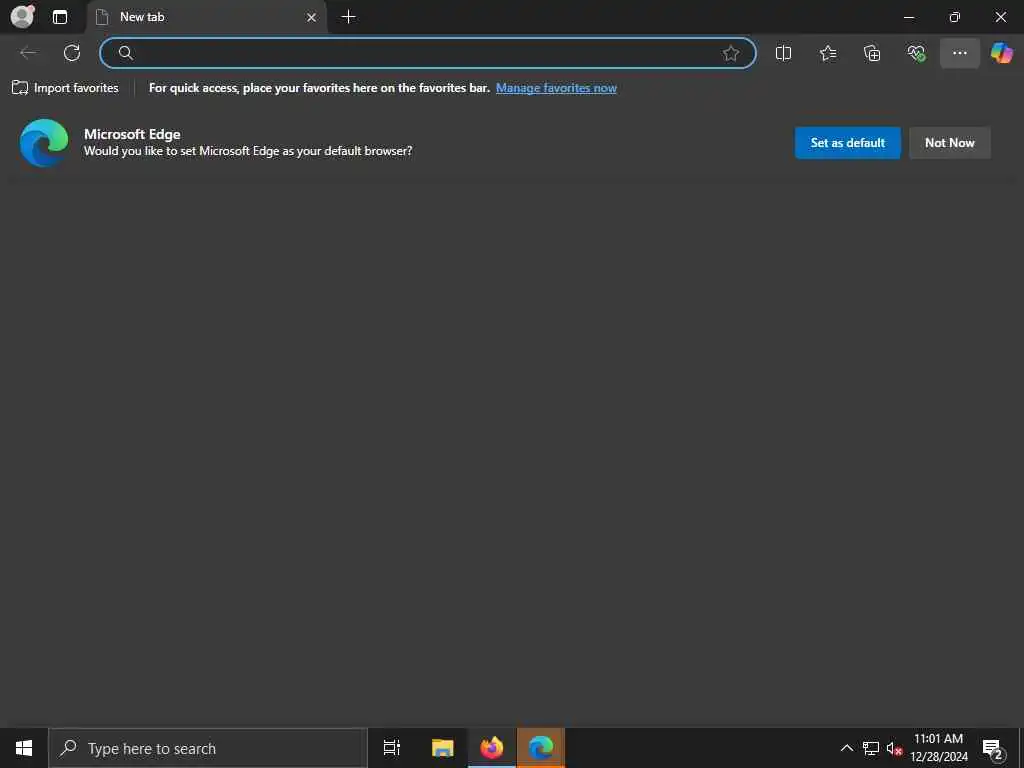
Task: Click Set as default button
Action: (x=848, y=142)
